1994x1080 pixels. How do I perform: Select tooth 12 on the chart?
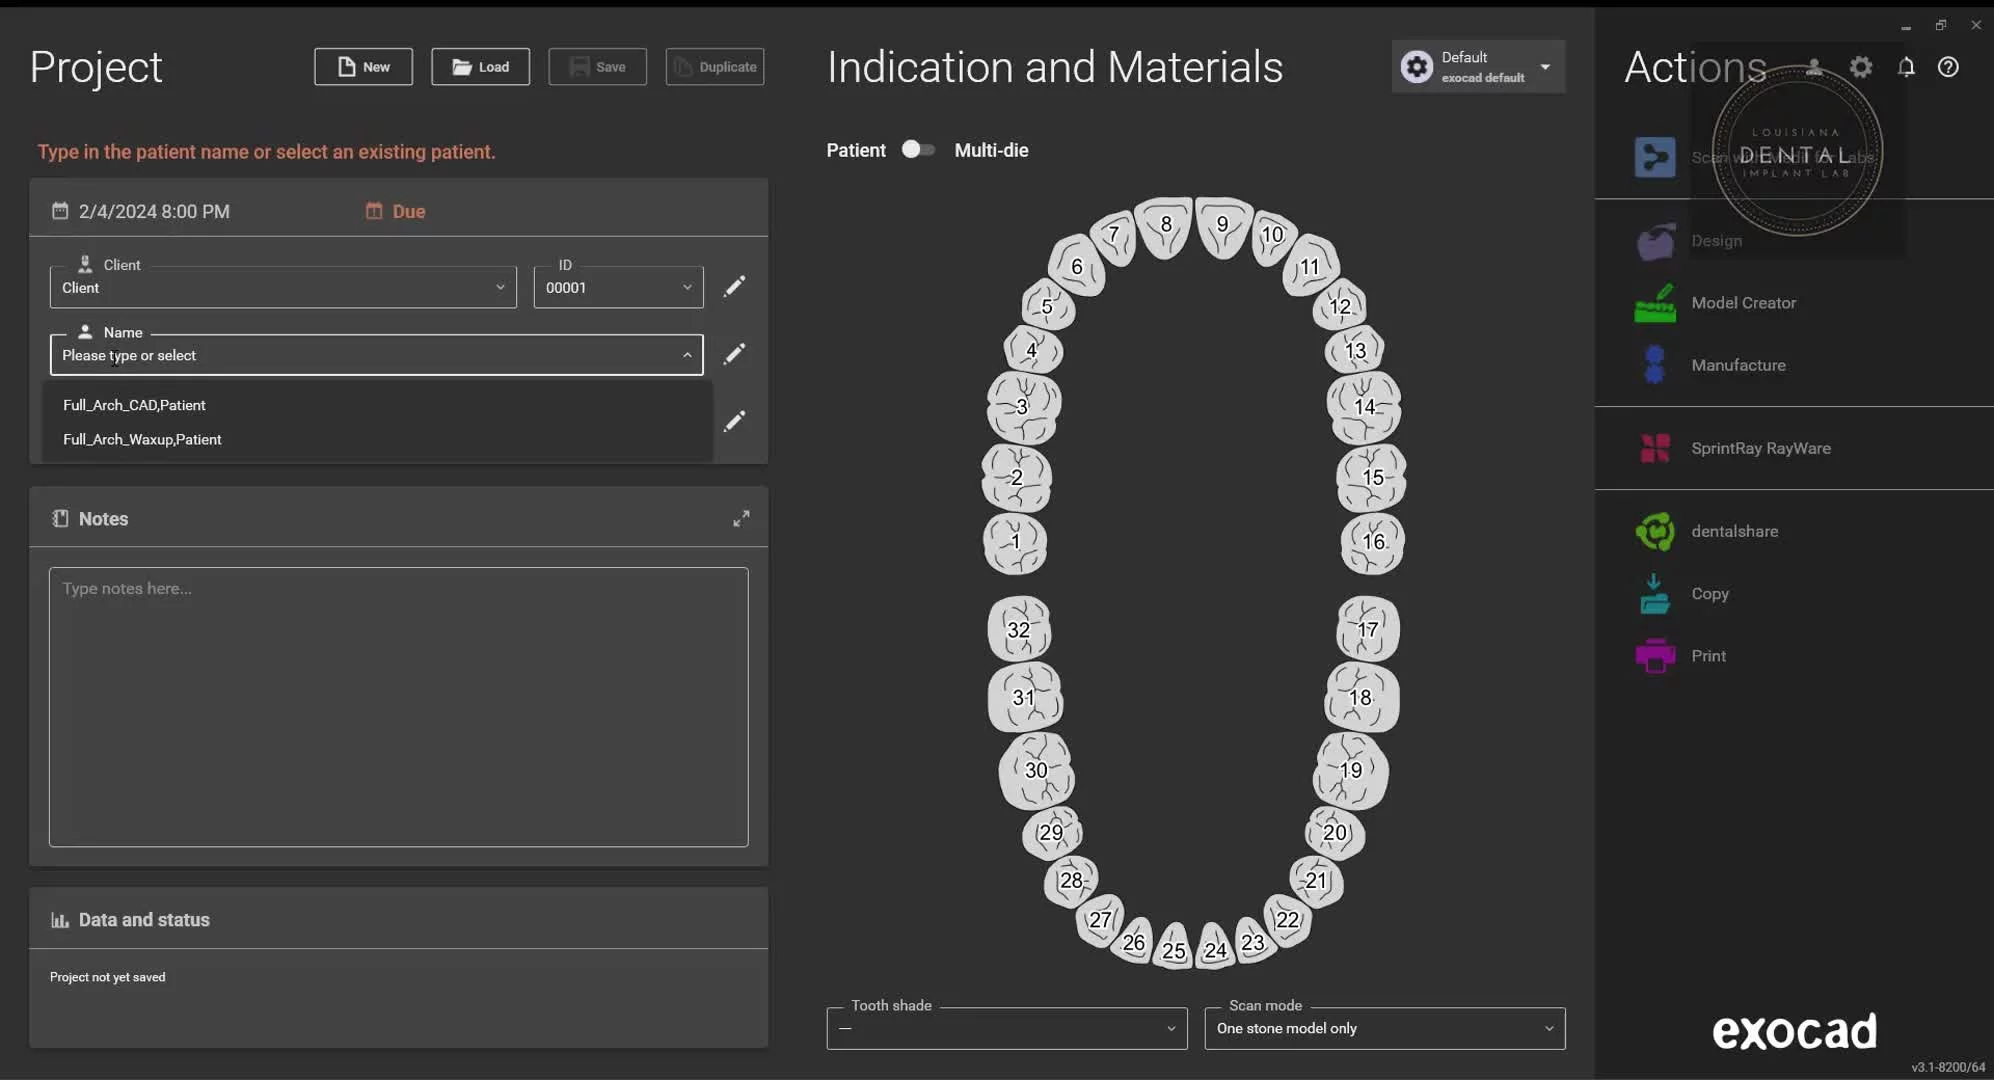point(1340,306)
